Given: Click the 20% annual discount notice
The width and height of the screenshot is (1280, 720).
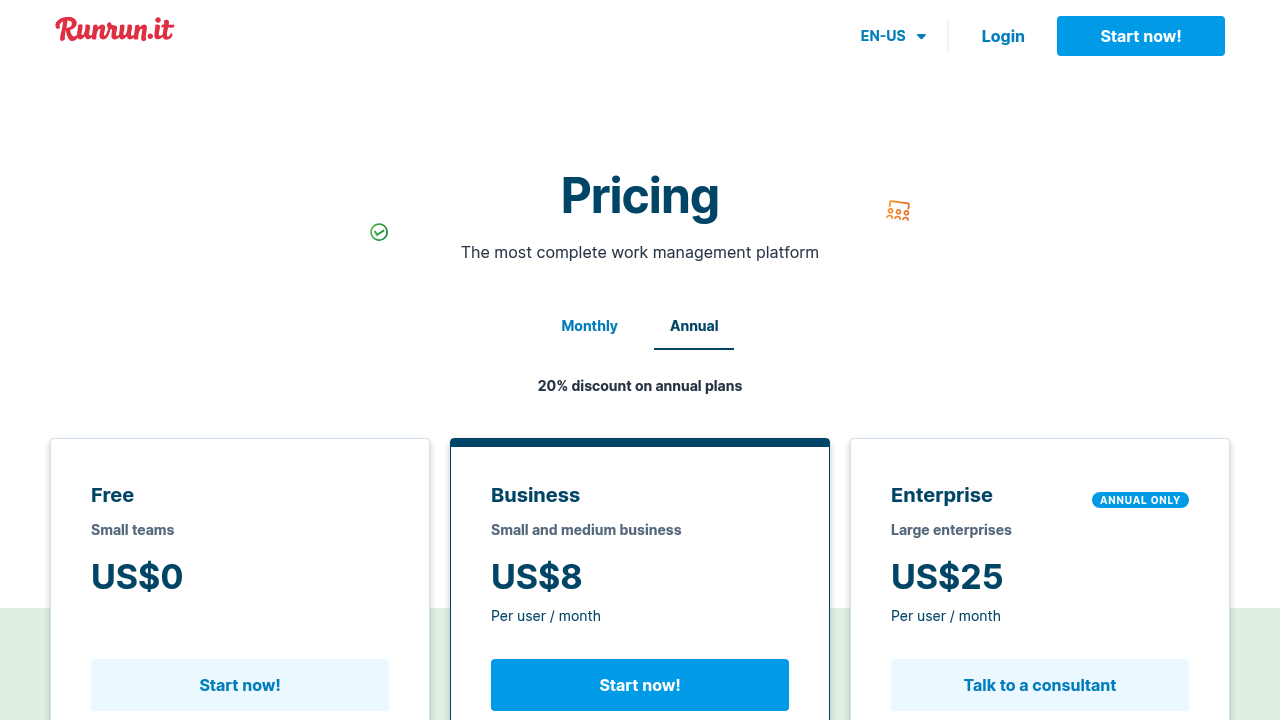Looking at the screenshot, I should click(x=640, y=386).
